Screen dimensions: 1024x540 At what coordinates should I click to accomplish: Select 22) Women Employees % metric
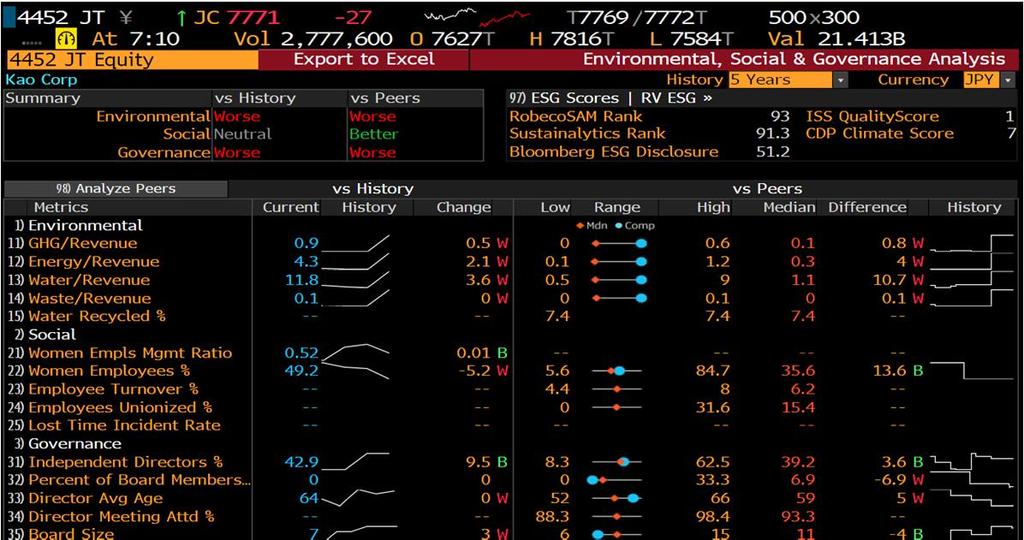tap(99, 371)
